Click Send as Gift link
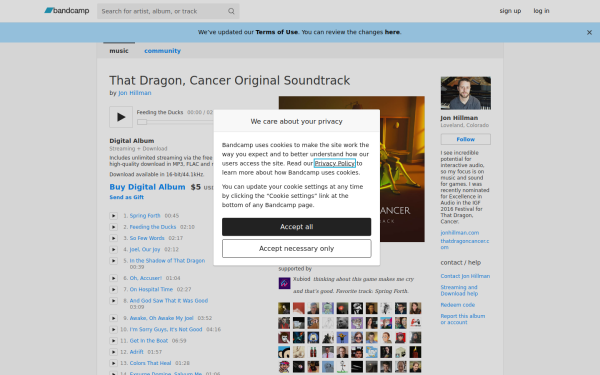600x375 pixels. click(x=127, y=197)
